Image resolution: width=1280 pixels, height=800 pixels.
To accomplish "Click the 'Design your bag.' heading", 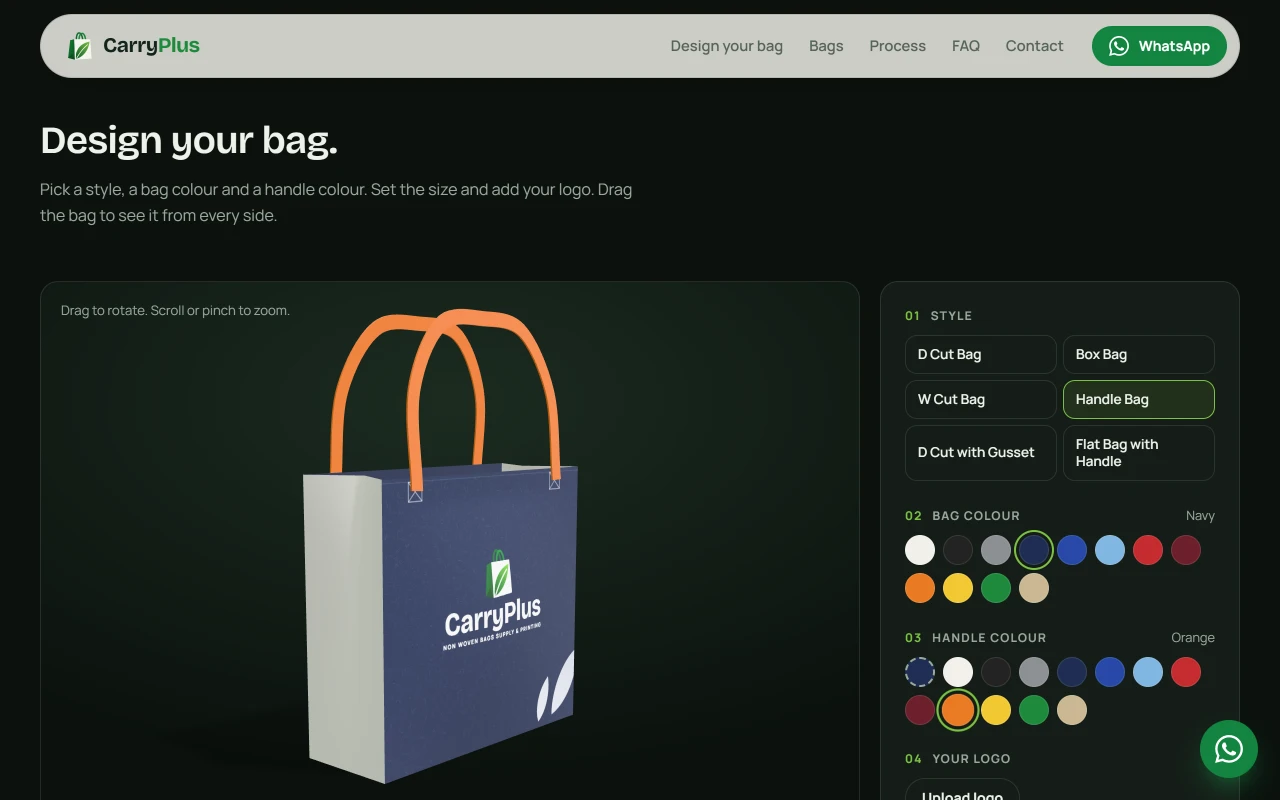I will (x=189, y=140).
